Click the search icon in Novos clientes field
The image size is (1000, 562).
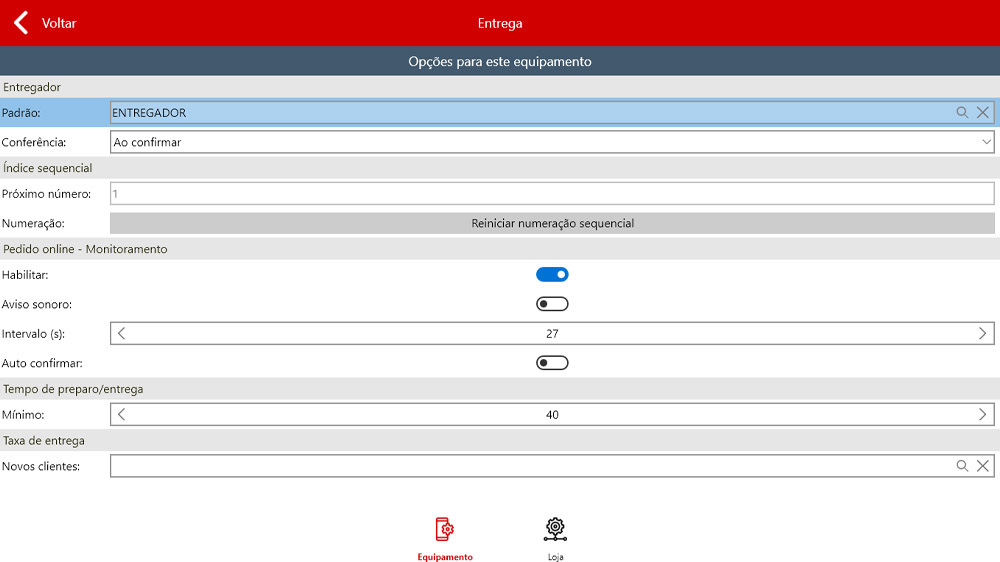[962, 466]
